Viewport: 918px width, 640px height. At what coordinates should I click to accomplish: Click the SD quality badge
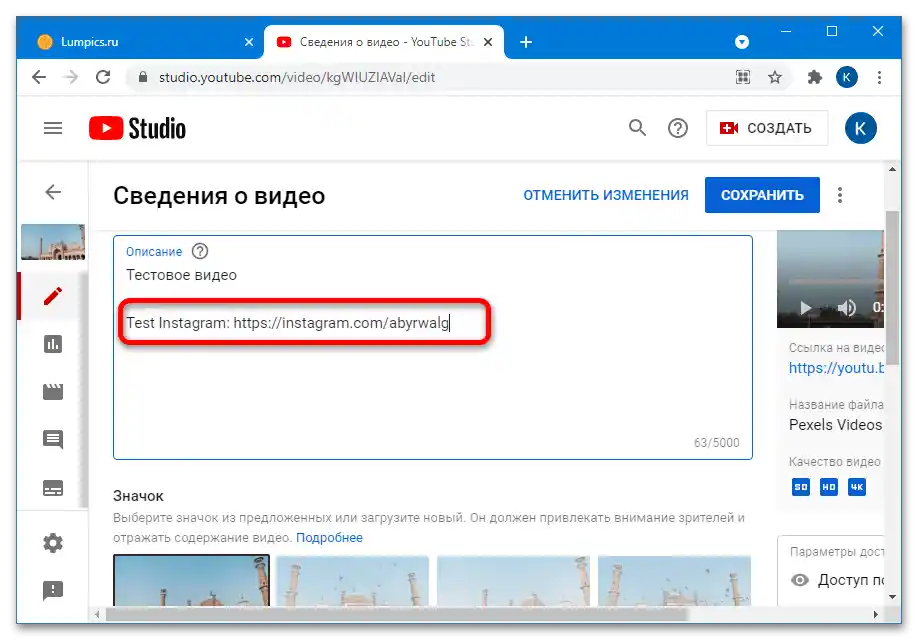pyautogui.click(x=800, y=487)
